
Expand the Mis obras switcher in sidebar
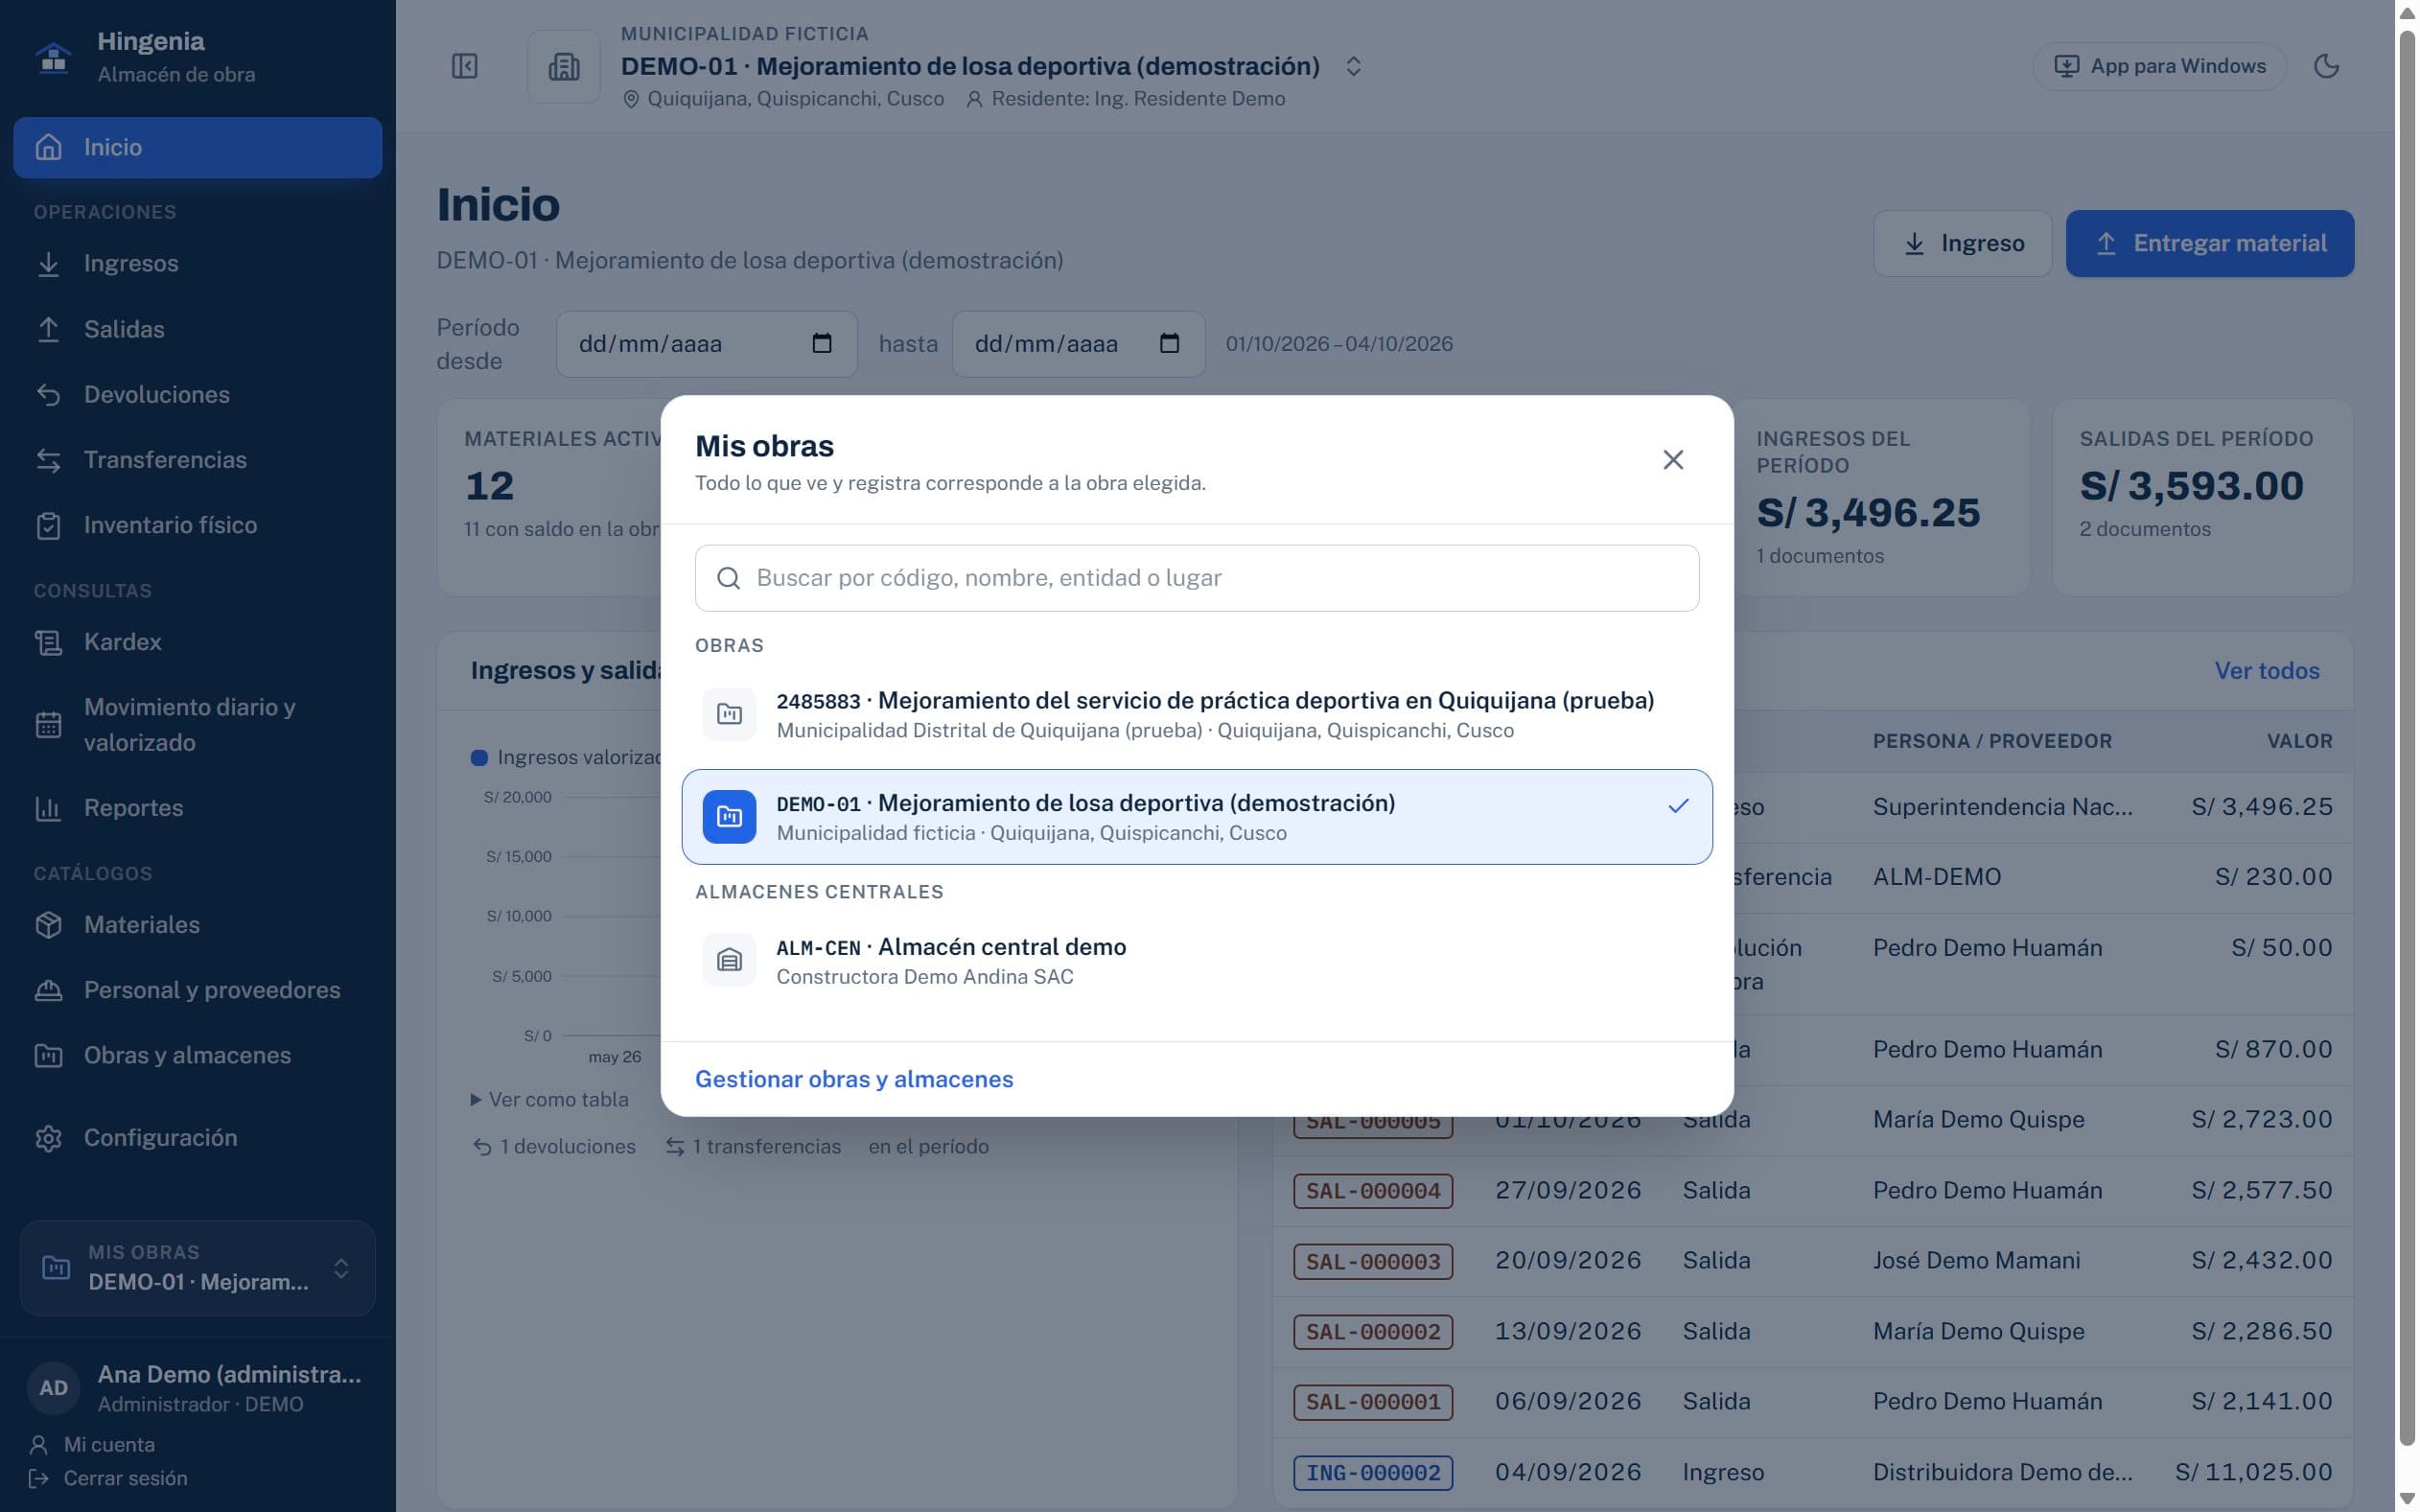198,1268
